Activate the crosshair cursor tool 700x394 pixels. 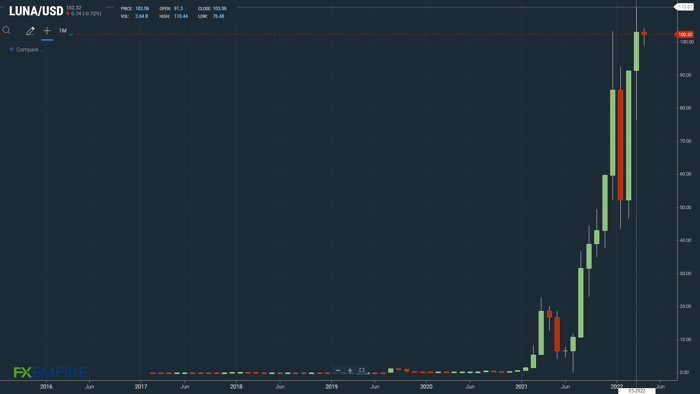(47, 31)
